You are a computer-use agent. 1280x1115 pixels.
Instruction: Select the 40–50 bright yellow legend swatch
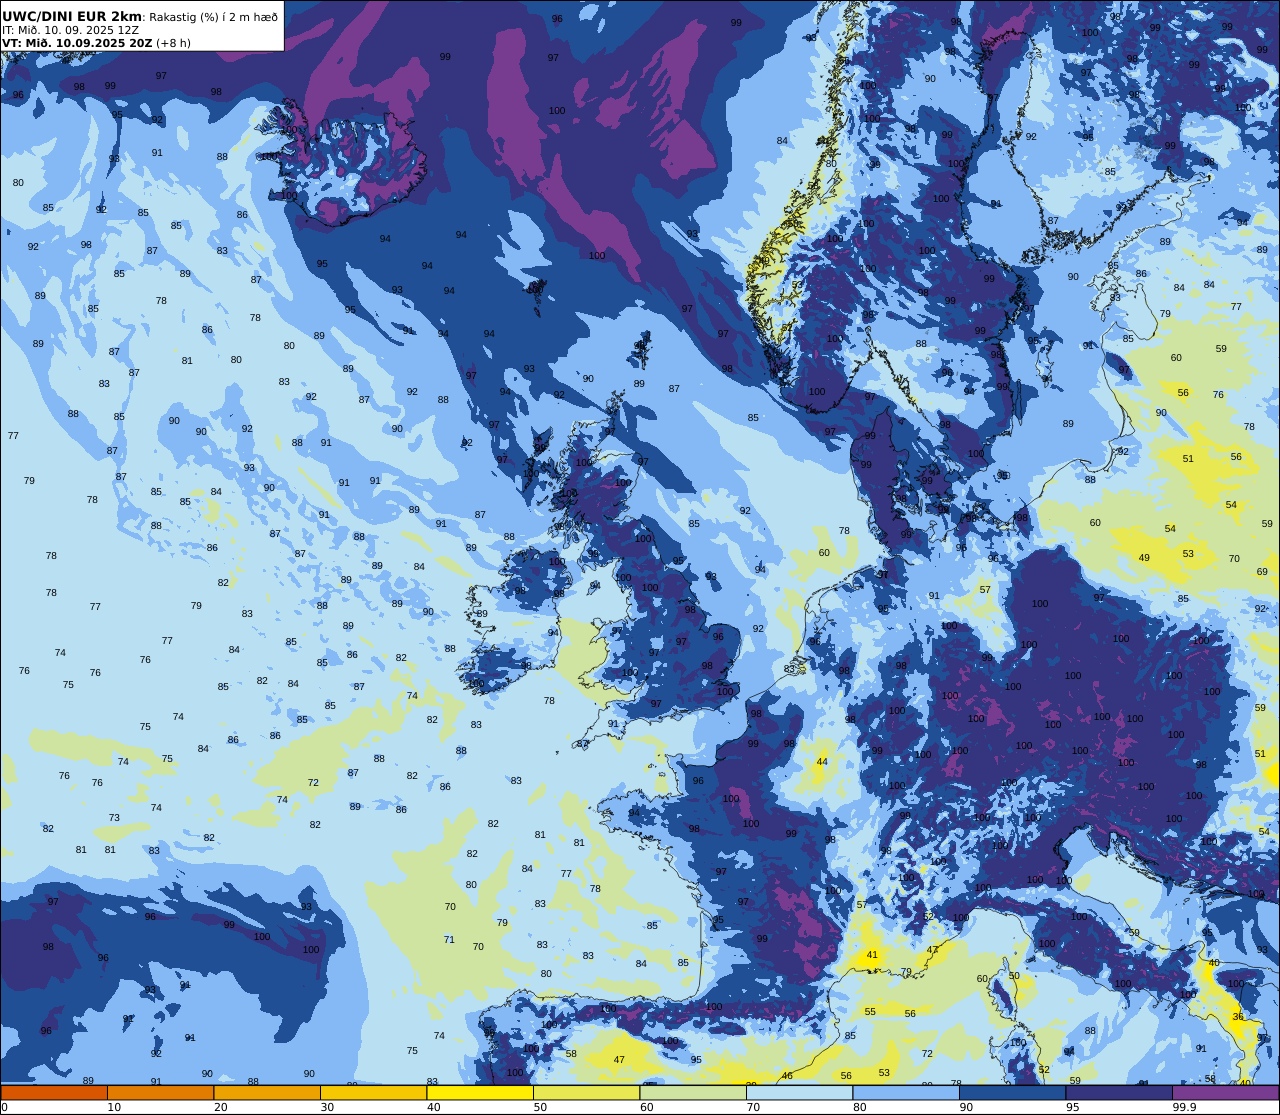(x=480, y=1092)
